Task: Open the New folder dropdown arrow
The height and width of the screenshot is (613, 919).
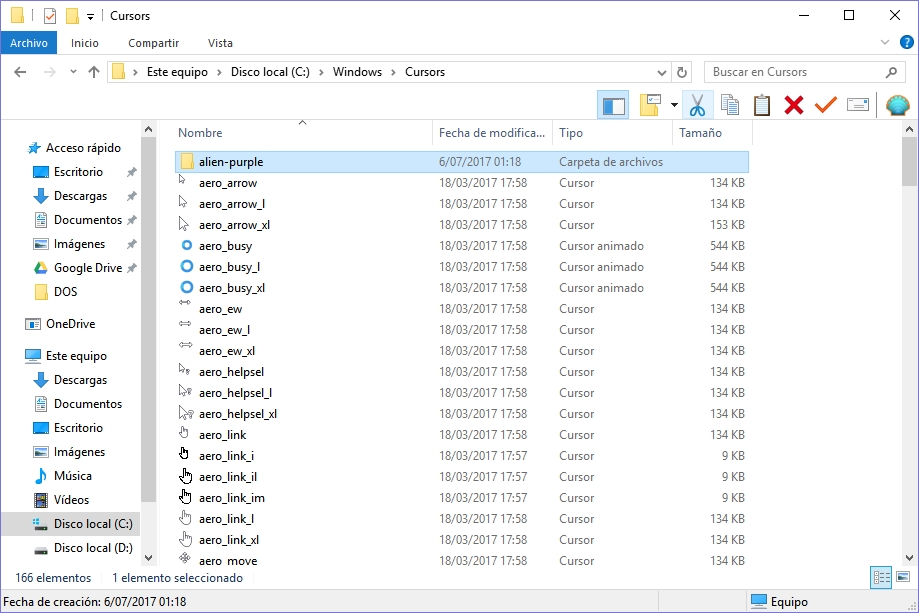Action: [x=674, y=105]
